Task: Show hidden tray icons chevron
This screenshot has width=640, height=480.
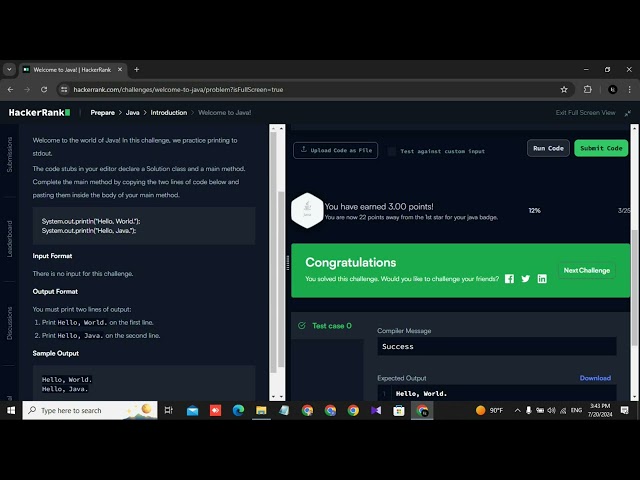Action: click(x=517, y=410)
